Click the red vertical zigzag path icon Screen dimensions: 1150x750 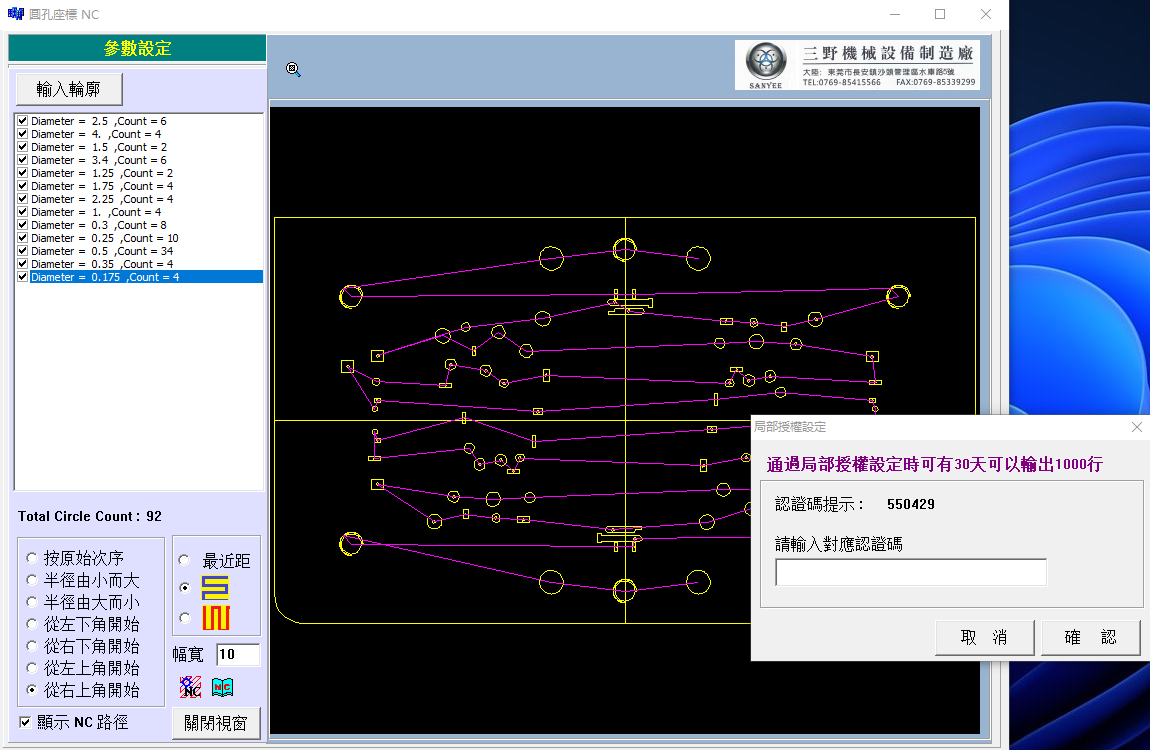(x=216, y=618)
